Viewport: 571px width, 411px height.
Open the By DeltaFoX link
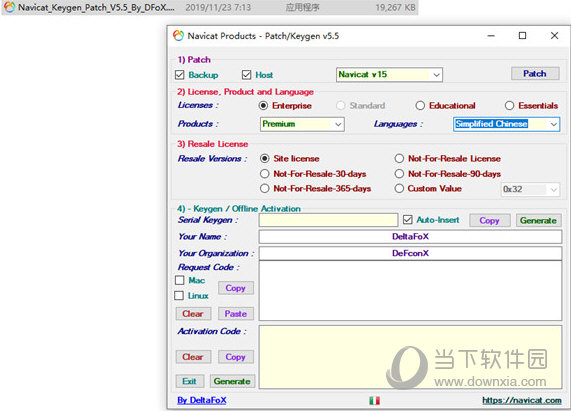[202, 400]
